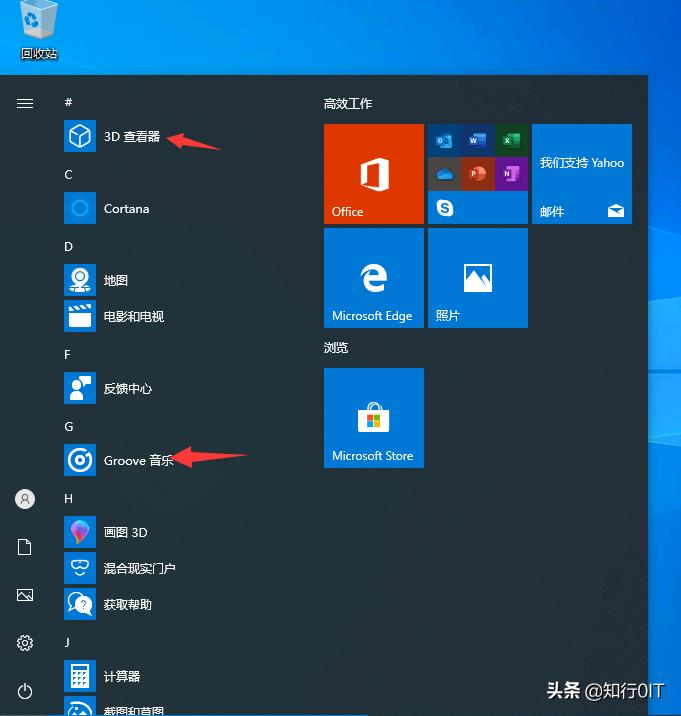Viewport: 681px width, 716px height.
Task: Select the 反馈中心 label text
Action: pos(128,389)
